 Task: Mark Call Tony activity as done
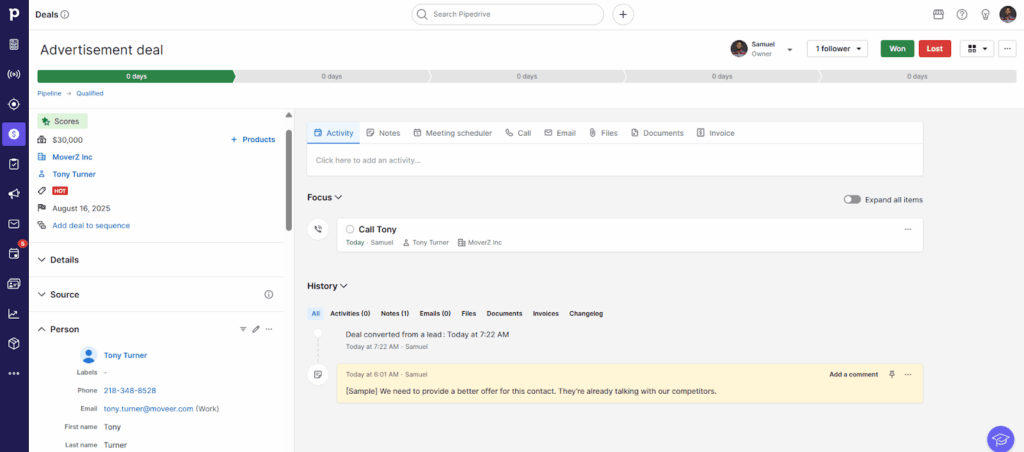pyautogui.click(x=350, y=230)
